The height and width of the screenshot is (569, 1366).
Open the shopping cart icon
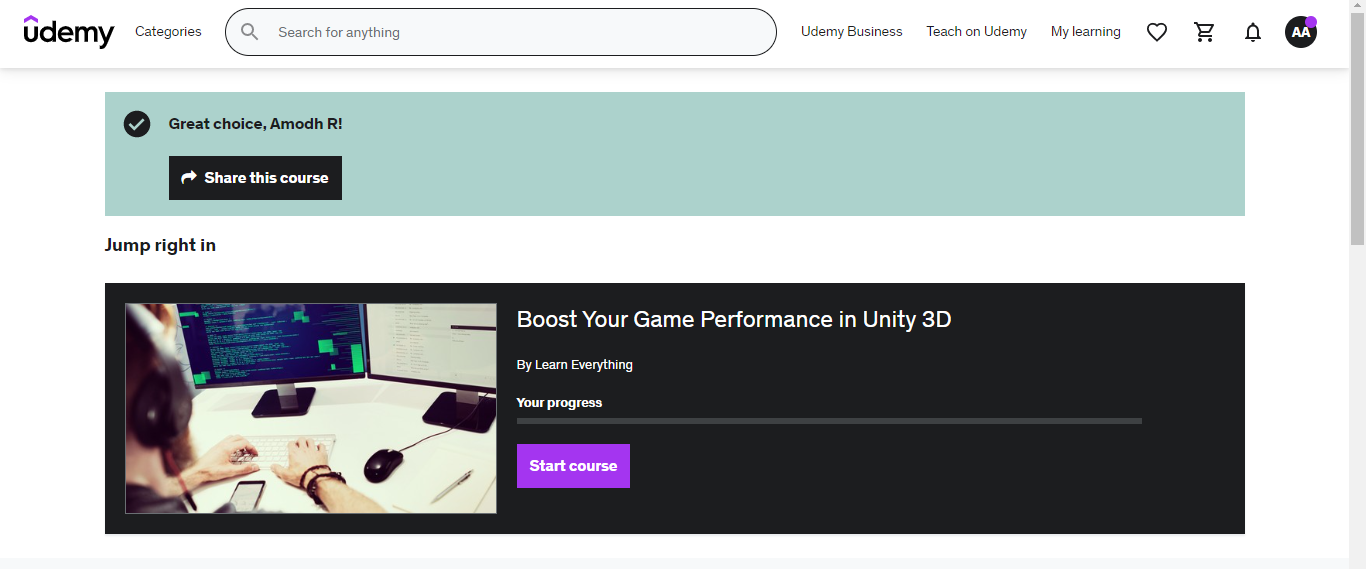[1205, 32]
